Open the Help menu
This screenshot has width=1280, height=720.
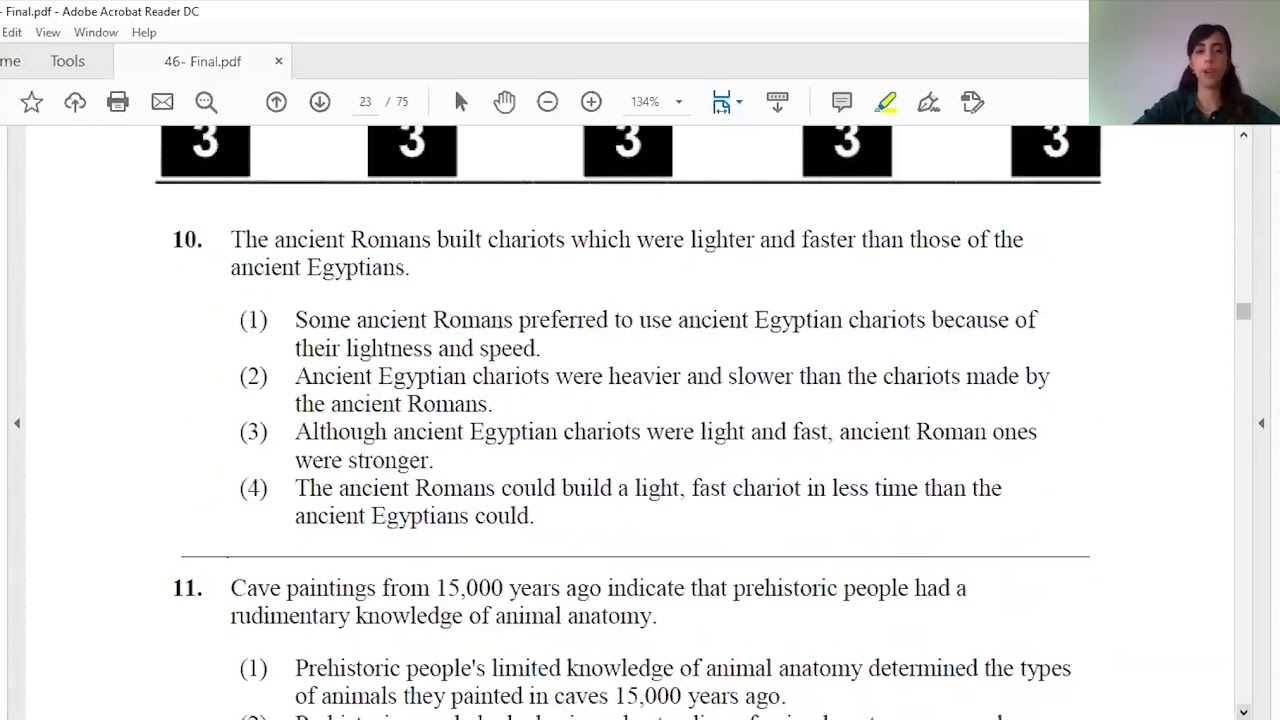tap(144, 32)
